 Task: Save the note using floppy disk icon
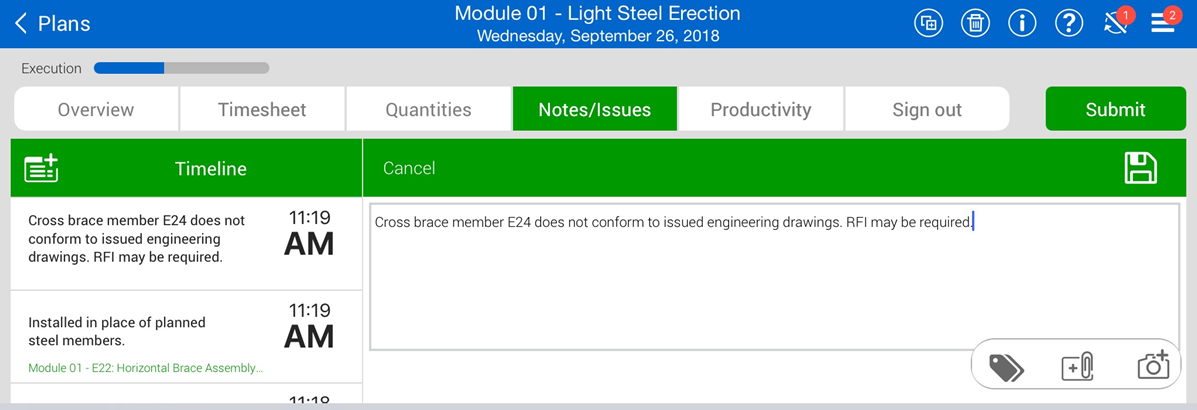coord(1140,168)
